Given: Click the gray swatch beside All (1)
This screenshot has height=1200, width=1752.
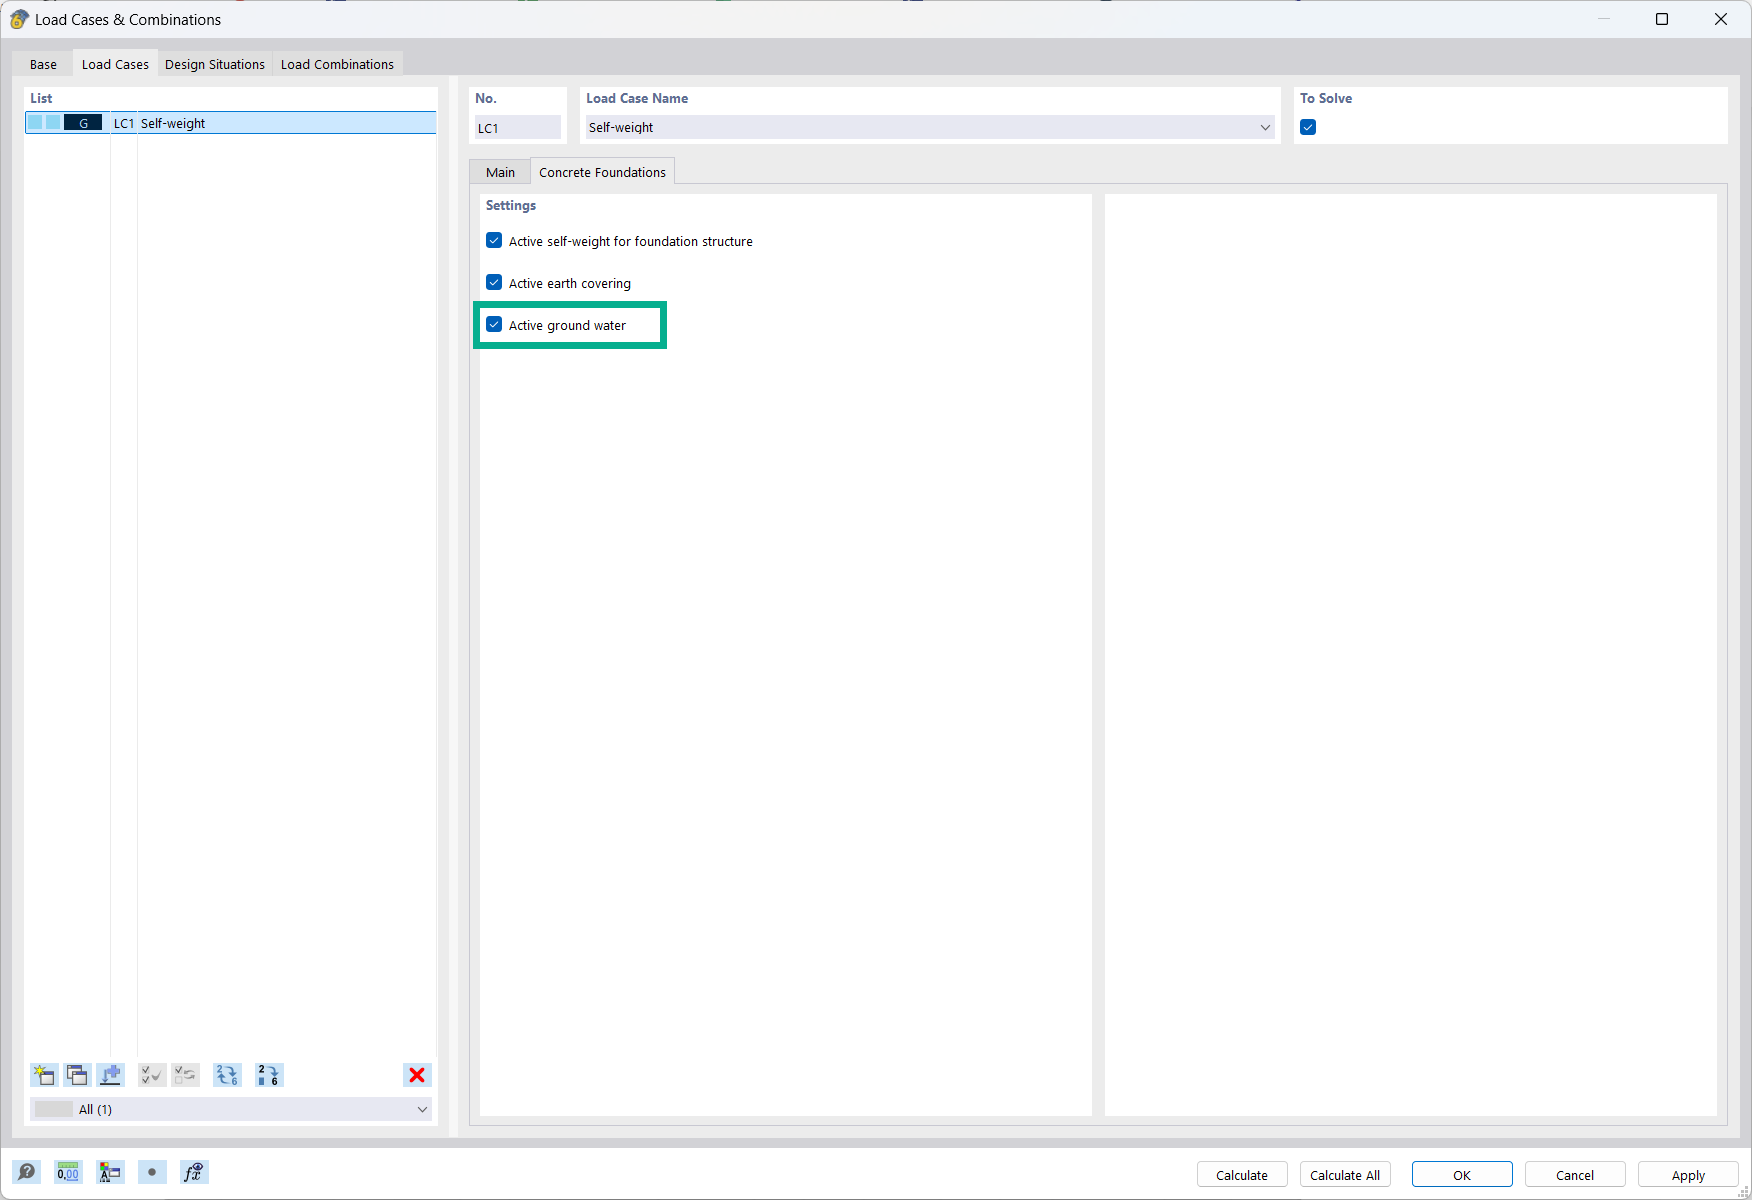Looking at the screenshot, I should pyautogui.click(x=53, y=1109).
